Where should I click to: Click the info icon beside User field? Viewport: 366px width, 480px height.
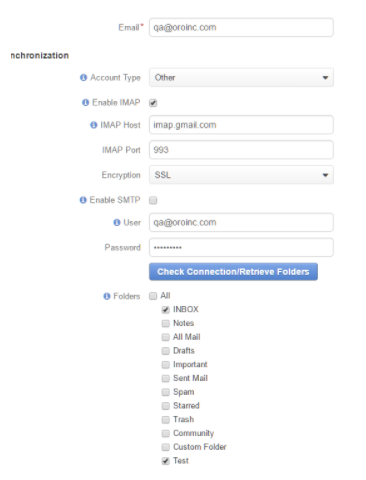coord(117,222)
